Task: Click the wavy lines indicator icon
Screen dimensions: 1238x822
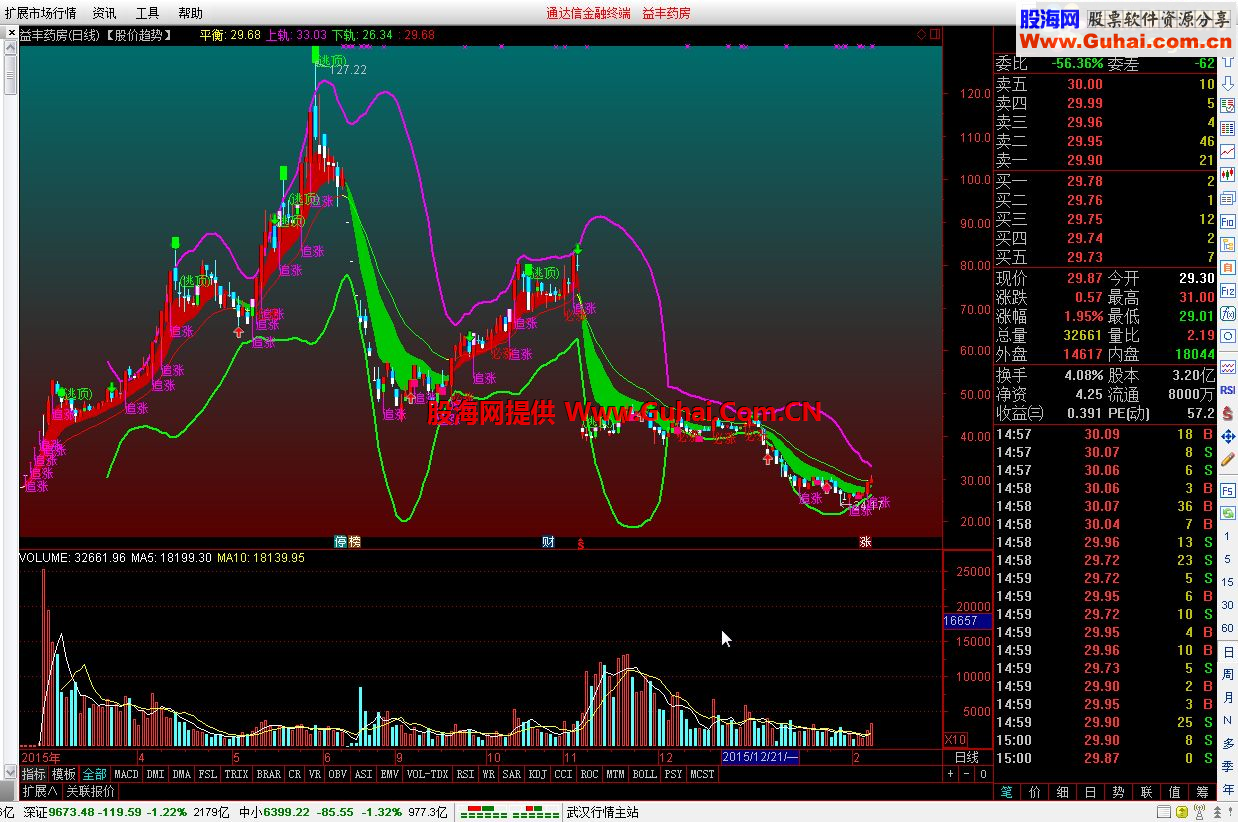Action: (1227, 369)
